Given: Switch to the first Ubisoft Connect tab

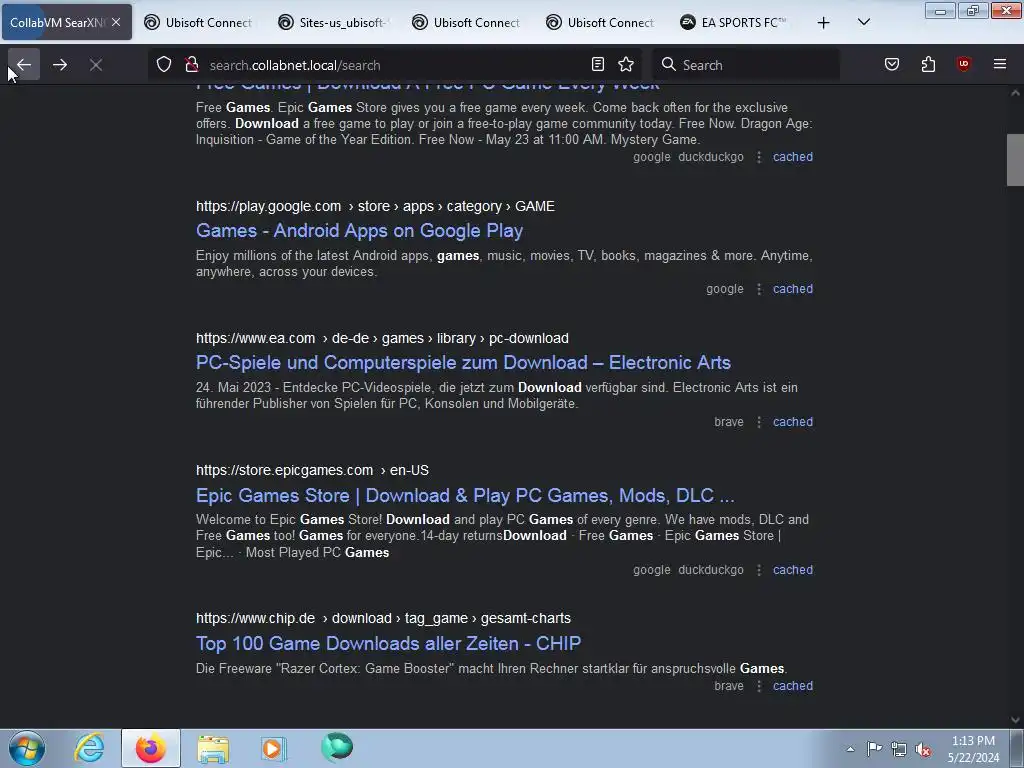Looking at the screenshot, I should [x=199, y=22].
